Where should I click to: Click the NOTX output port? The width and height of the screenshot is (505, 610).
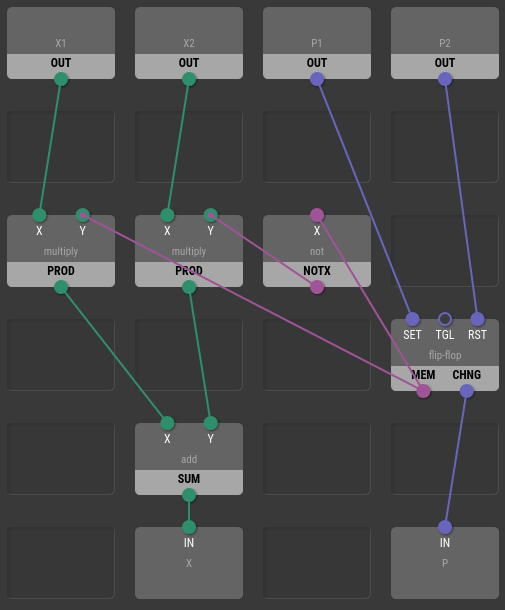(x=317, y=287)
